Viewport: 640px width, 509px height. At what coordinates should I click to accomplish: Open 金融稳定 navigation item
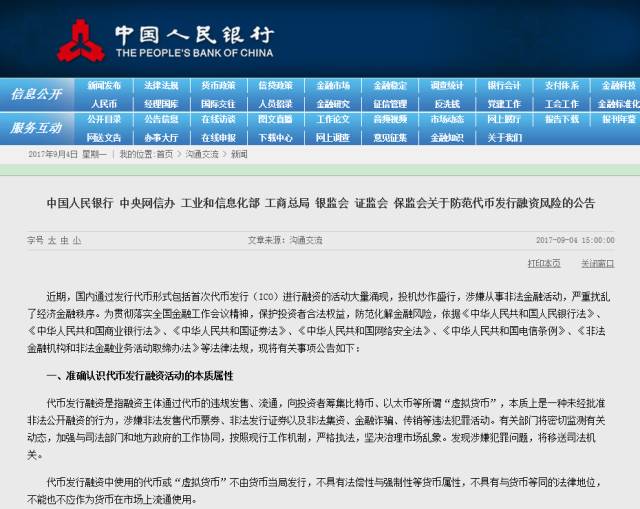point(390,86)
